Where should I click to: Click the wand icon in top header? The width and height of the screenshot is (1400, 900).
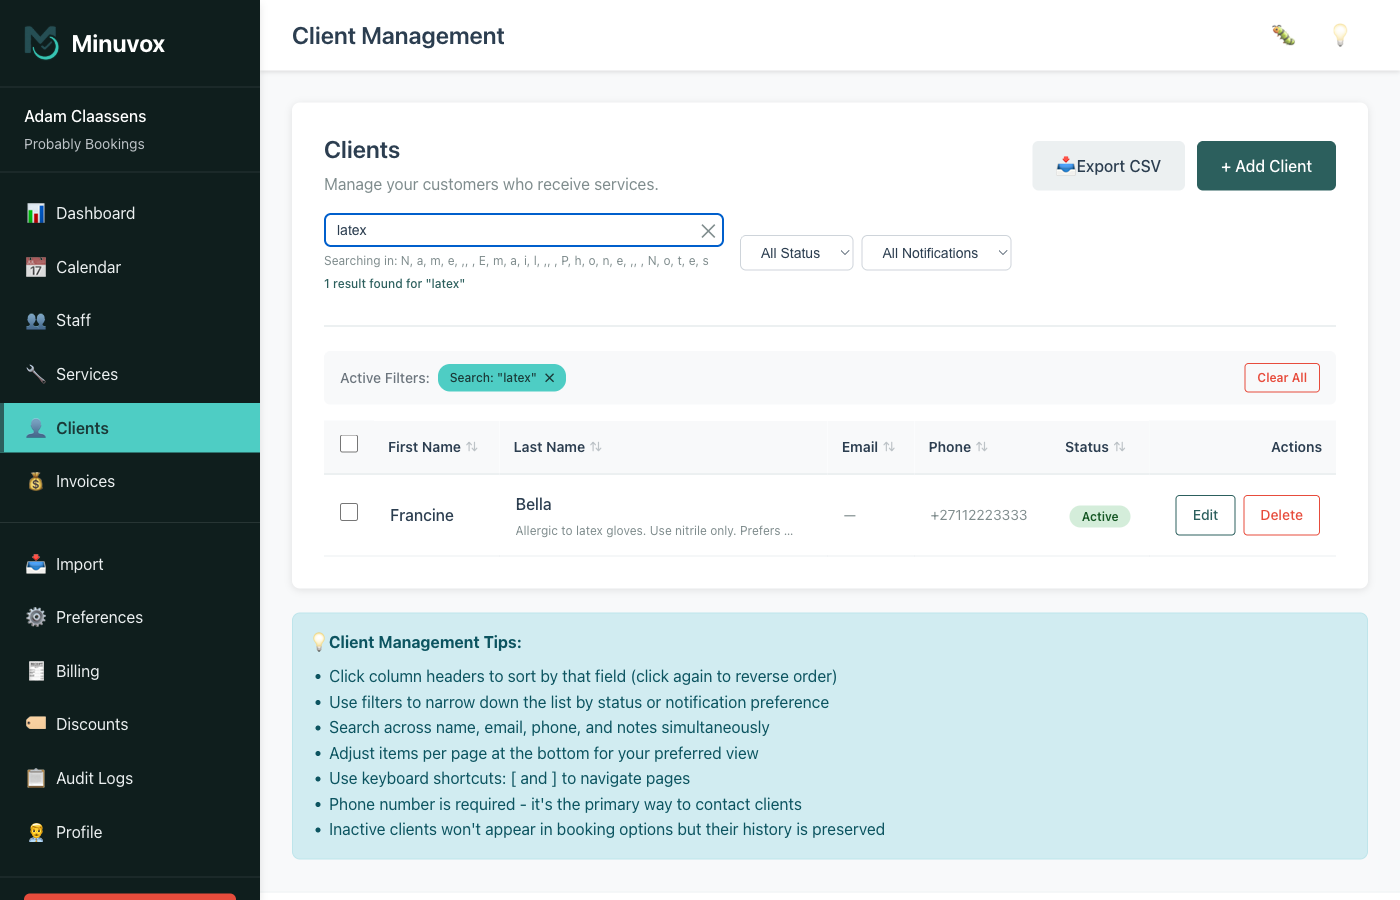(1283, 36)
